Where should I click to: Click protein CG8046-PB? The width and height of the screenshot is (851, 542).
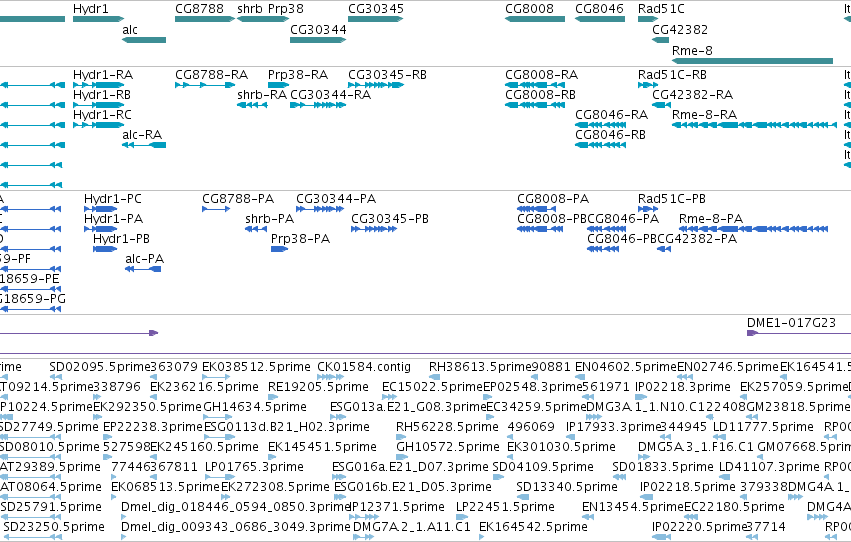point(623,239)
